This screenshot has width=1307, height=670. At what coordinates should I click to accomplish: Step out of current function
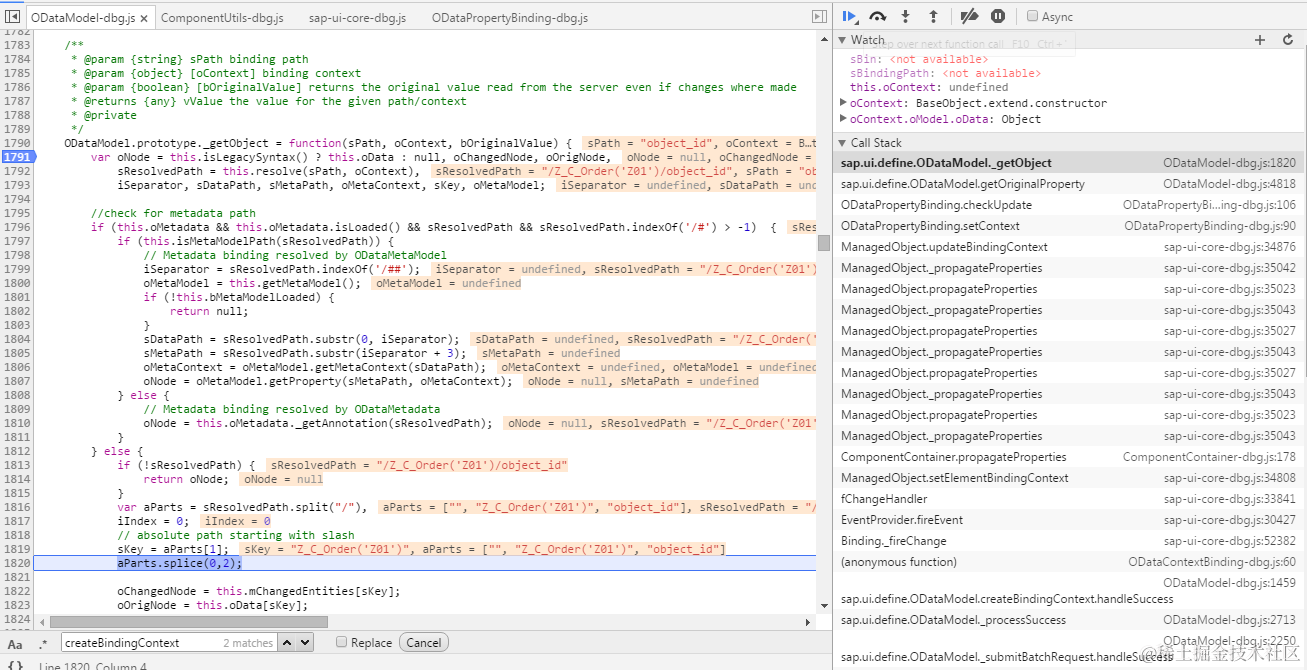coord(934,16)
